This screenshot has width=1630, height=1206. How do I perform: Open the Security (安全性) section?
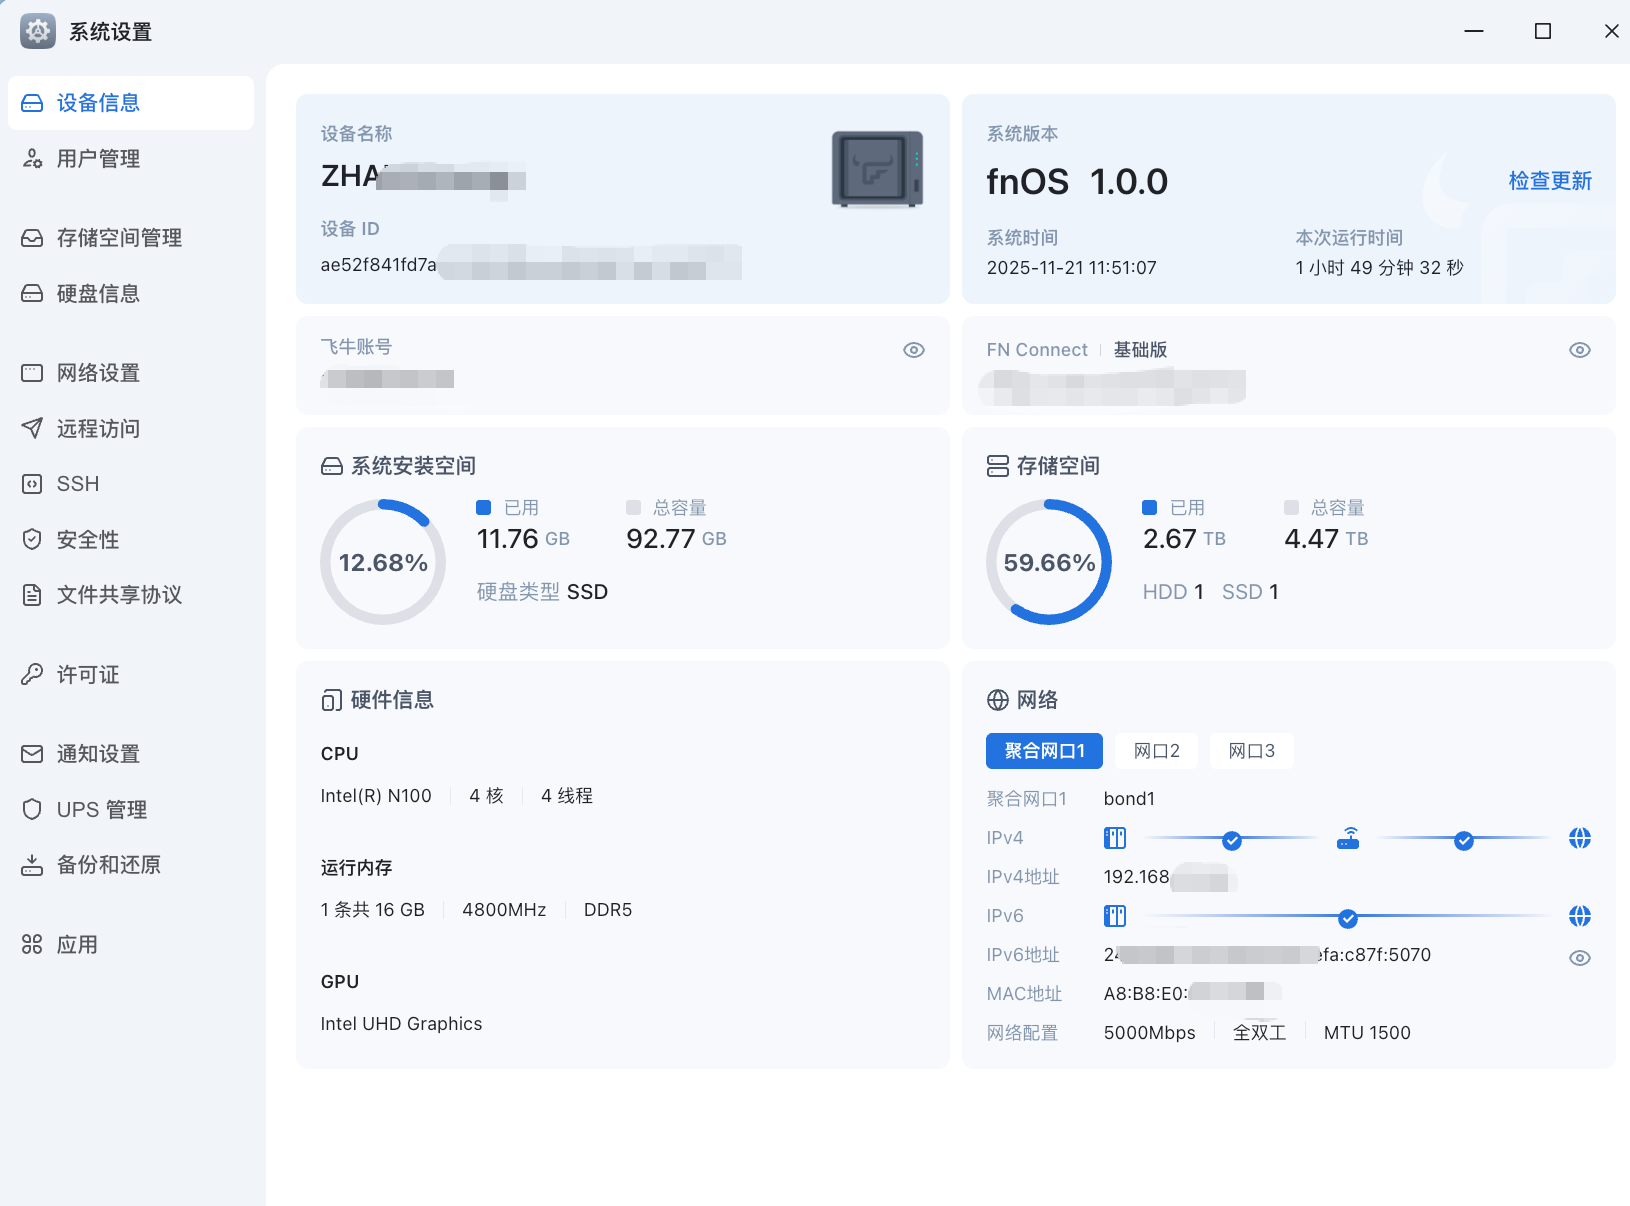(88, 540)
